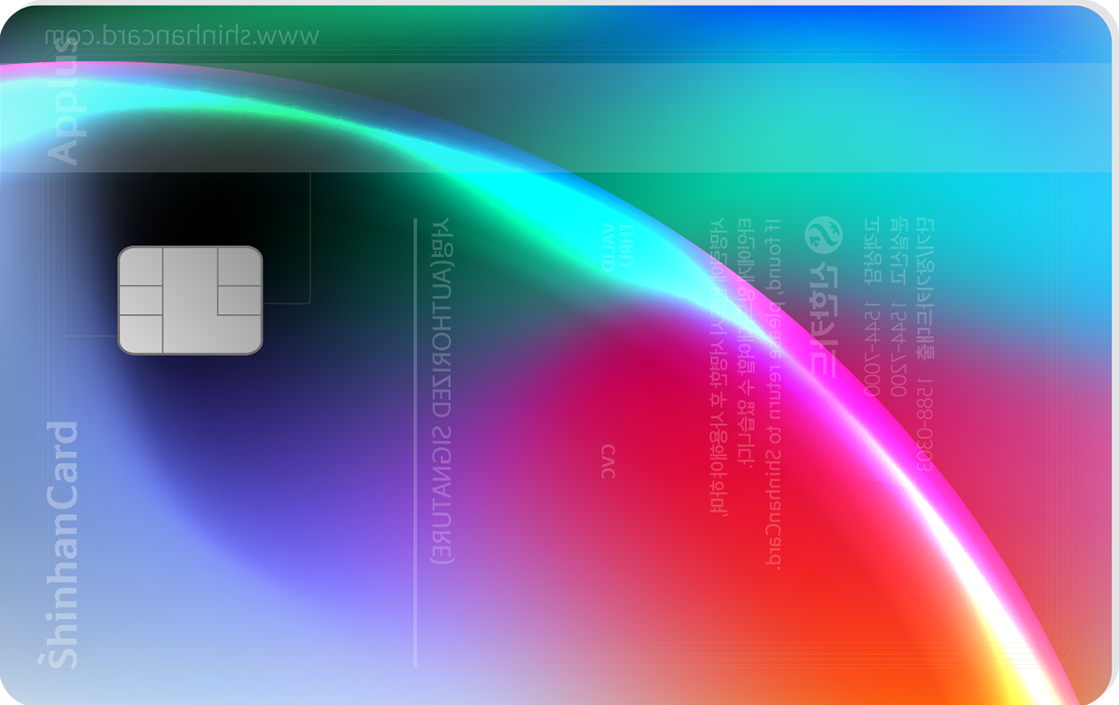Click the silver EMV chip on the card
This screenshot has width=1119, height=705.
tap(190, 300)
